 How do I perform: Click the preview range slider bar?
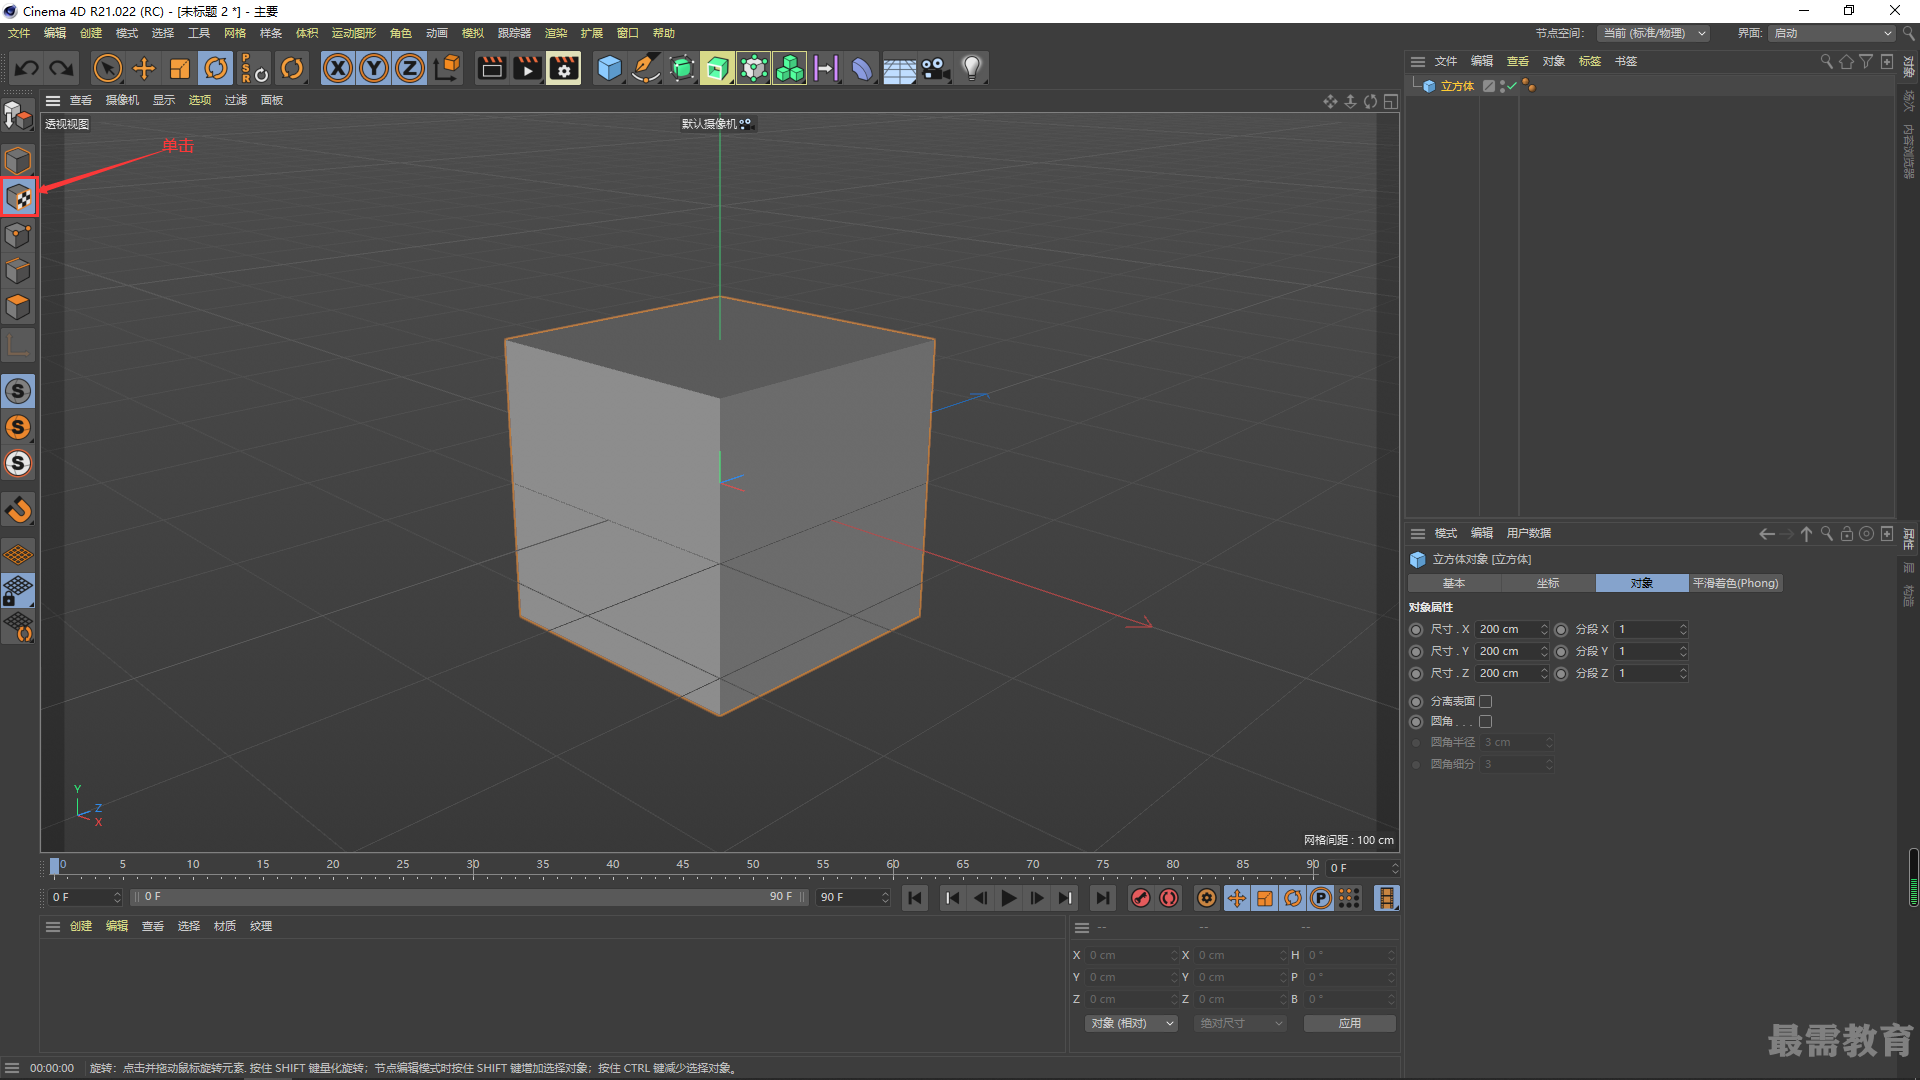pos(468,897)
